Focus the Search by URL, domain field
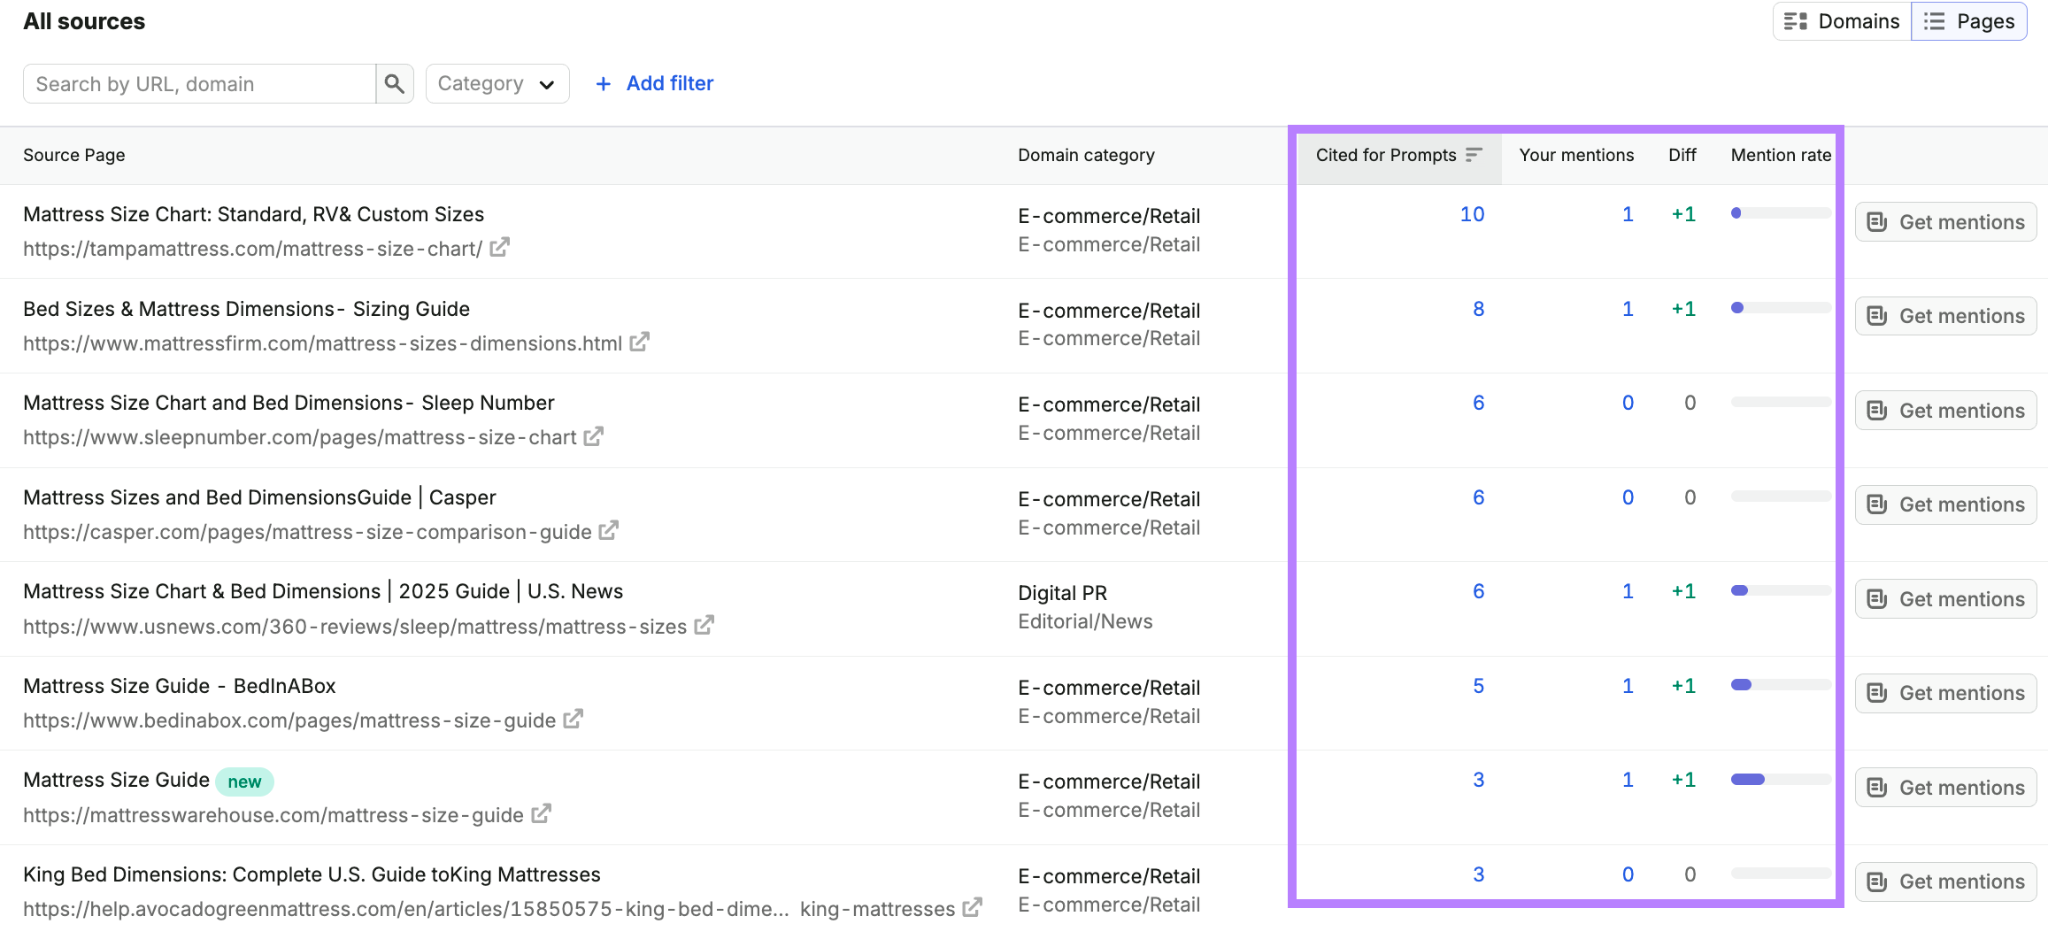2048x926 pixels. (x=200, y=84)
